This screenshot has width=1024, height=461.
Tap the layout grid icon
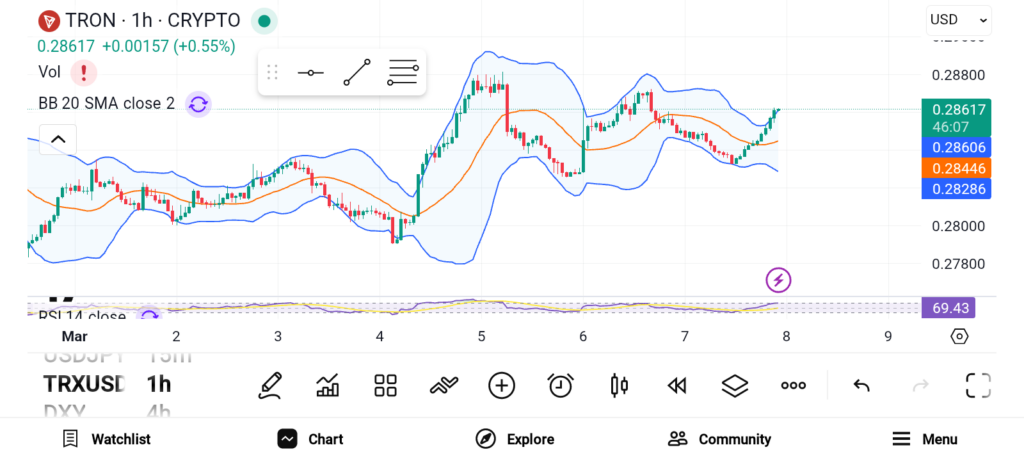pyautogui.click(x=385, y=385)
